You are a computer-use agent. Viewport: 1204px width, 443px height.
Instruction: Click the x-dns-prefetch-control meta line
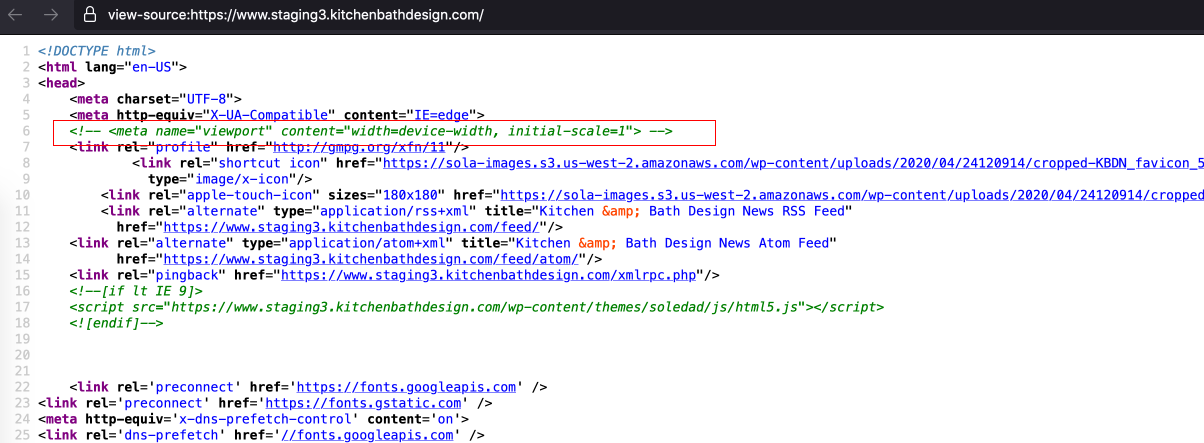point(254,419)
